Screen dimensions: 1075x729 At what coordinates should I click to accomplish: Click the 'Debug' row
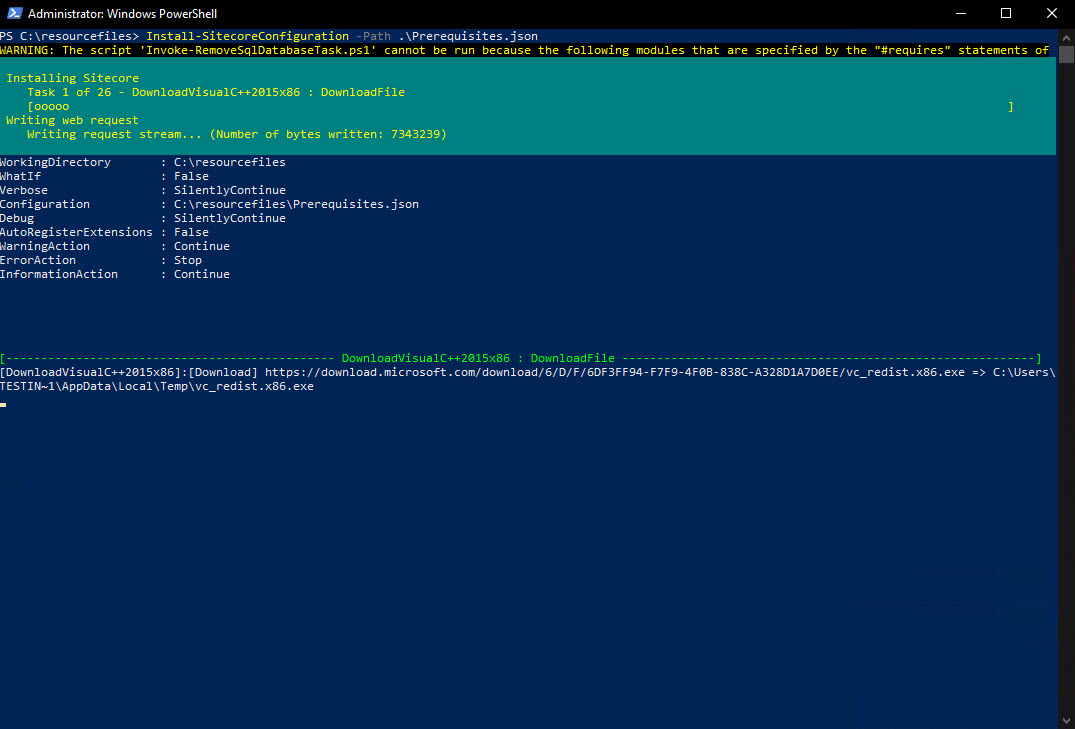(143, 218)
